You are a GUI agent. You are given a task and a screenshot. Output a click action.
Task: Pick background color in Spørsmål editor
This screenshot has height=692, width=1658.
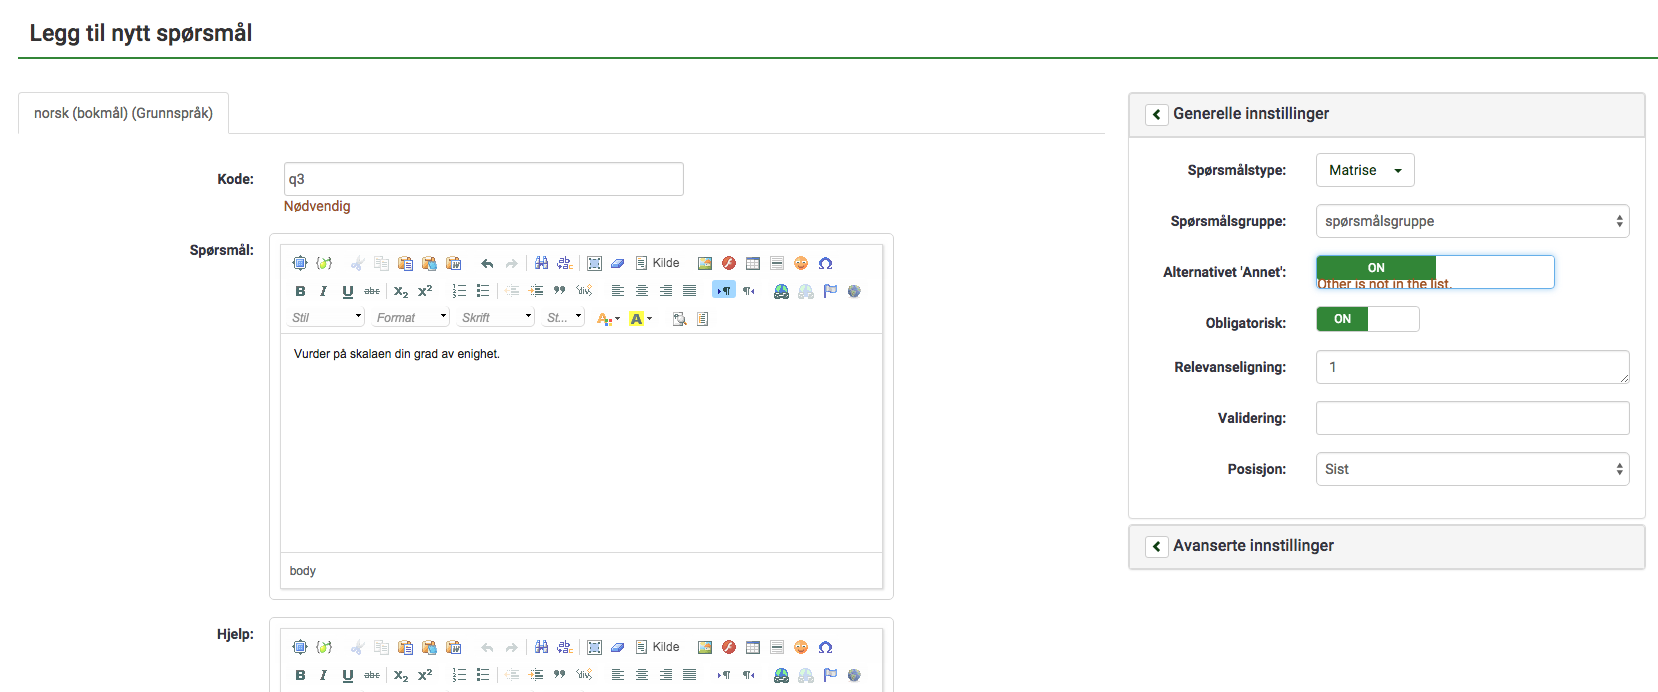coord(641,319)
